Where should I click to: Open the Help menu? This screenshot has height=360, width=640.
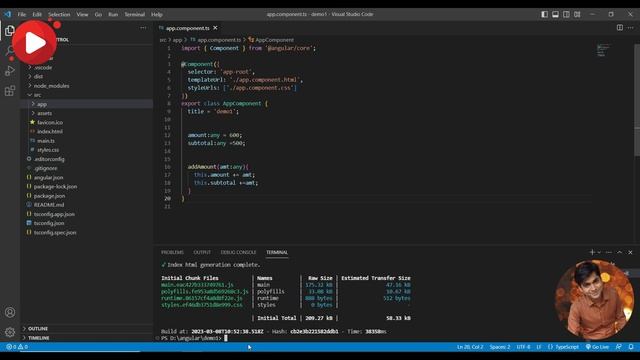tap(157, 14)
